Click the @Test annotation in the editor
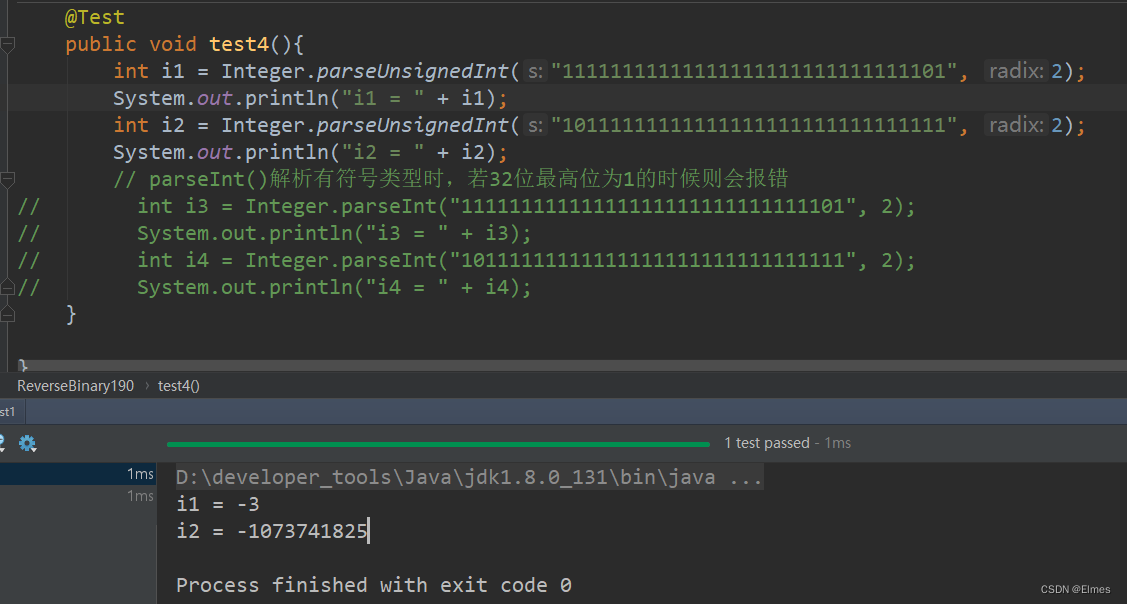The height and width of the screenshot is (604, 1127). click(94, 17)
